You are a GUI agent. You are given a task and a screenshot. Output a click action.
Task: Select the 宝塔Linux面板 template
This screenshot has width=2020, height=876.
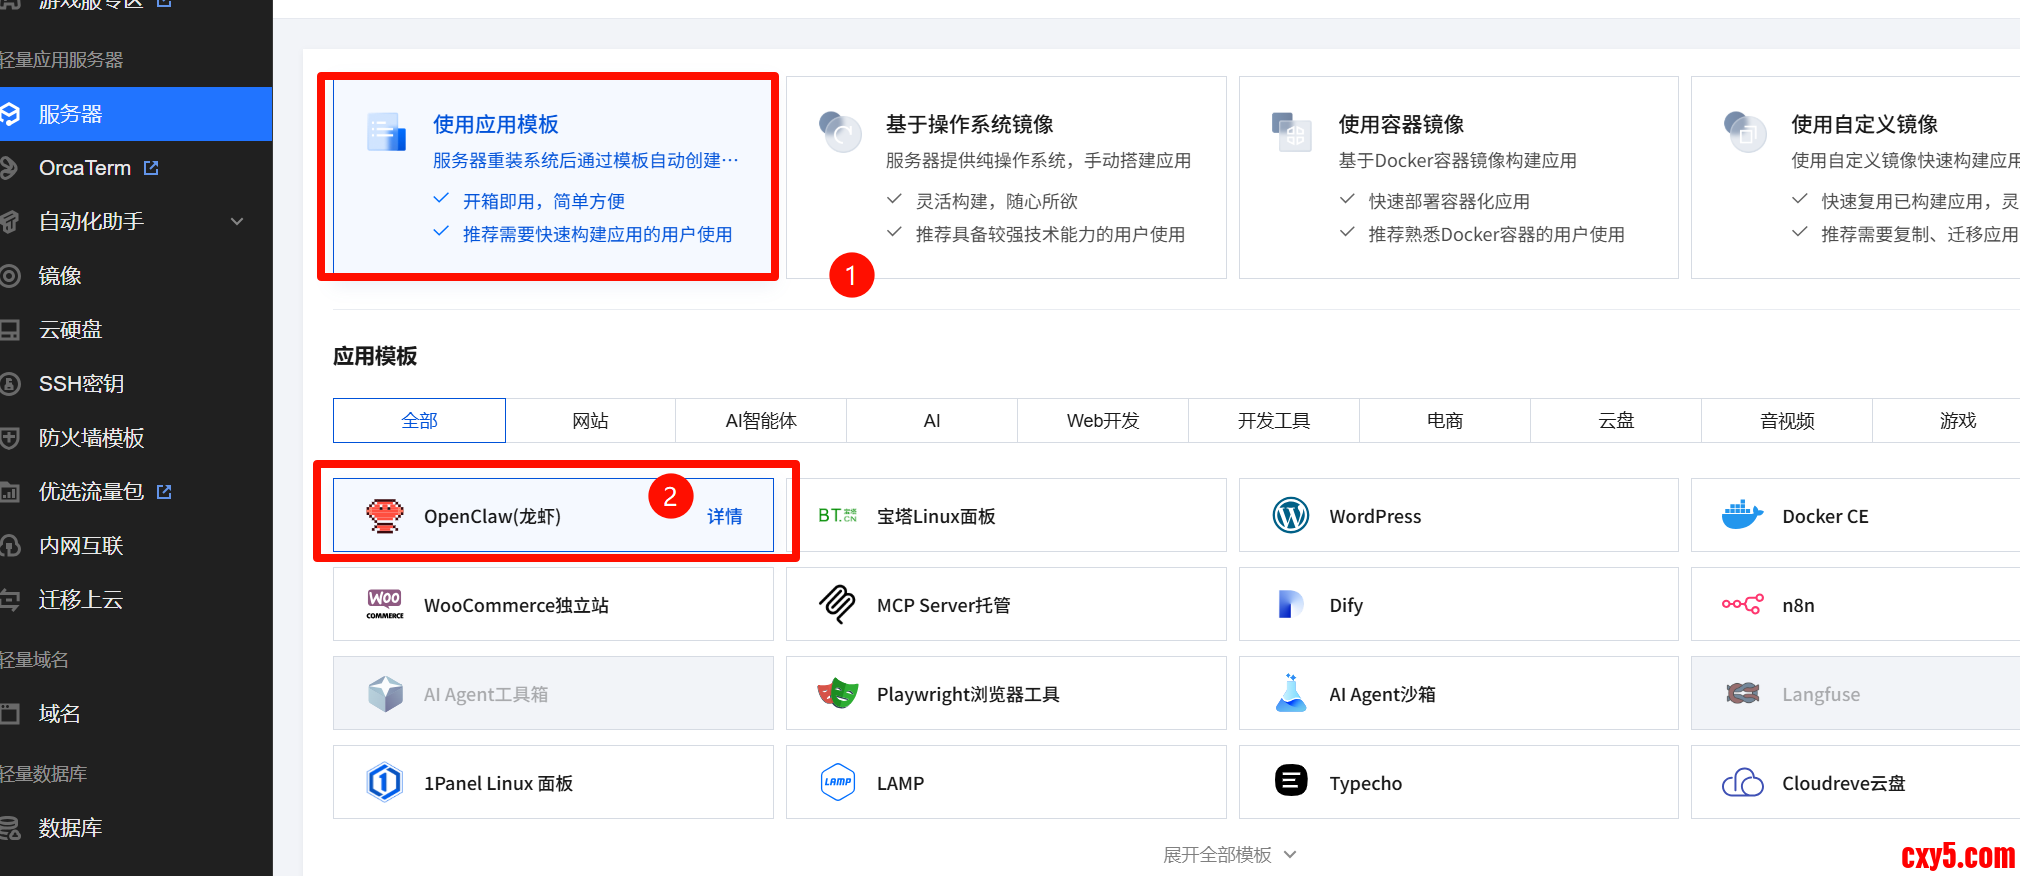click(1005, 516)
